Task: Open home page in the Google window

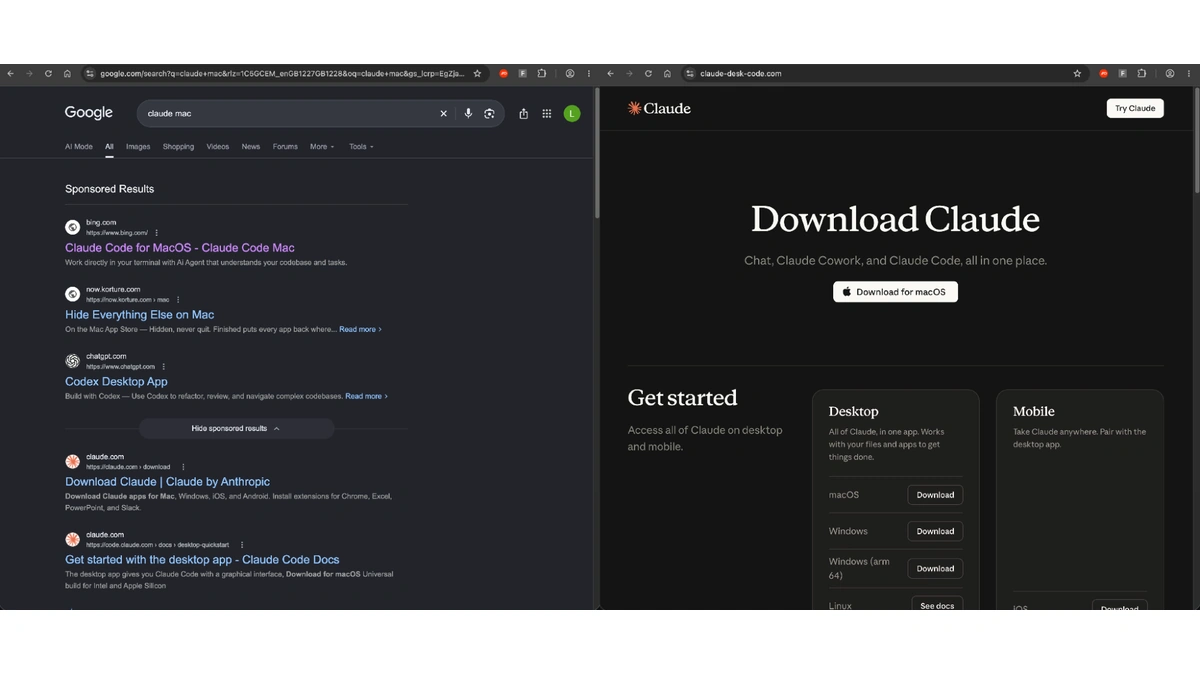Action: coord(67,74)
